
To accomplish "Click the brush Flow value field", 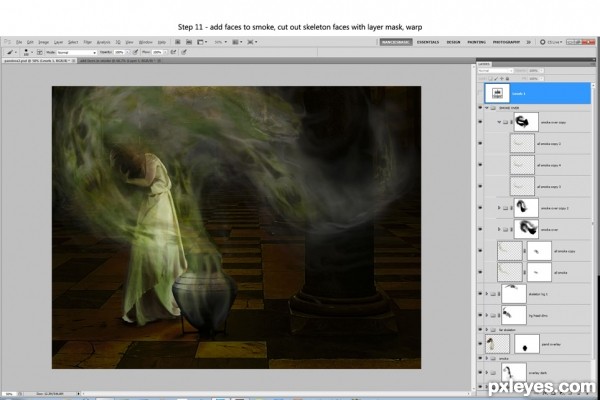I will click(x=157, y=52).
